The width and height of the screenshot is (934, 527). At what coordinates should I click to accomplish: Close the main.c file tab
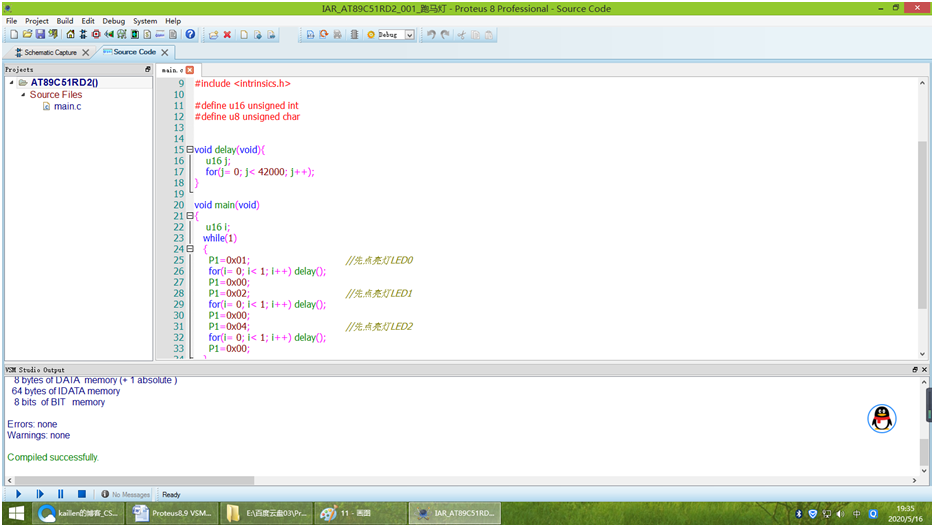pos(190,70)
